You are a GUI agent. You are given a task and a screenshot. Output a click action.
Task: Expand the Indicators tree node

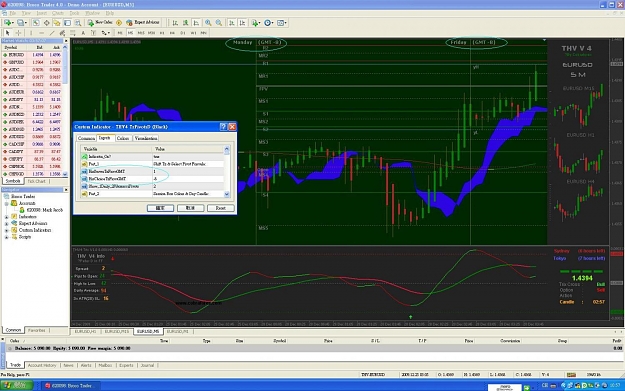(6, 217)
